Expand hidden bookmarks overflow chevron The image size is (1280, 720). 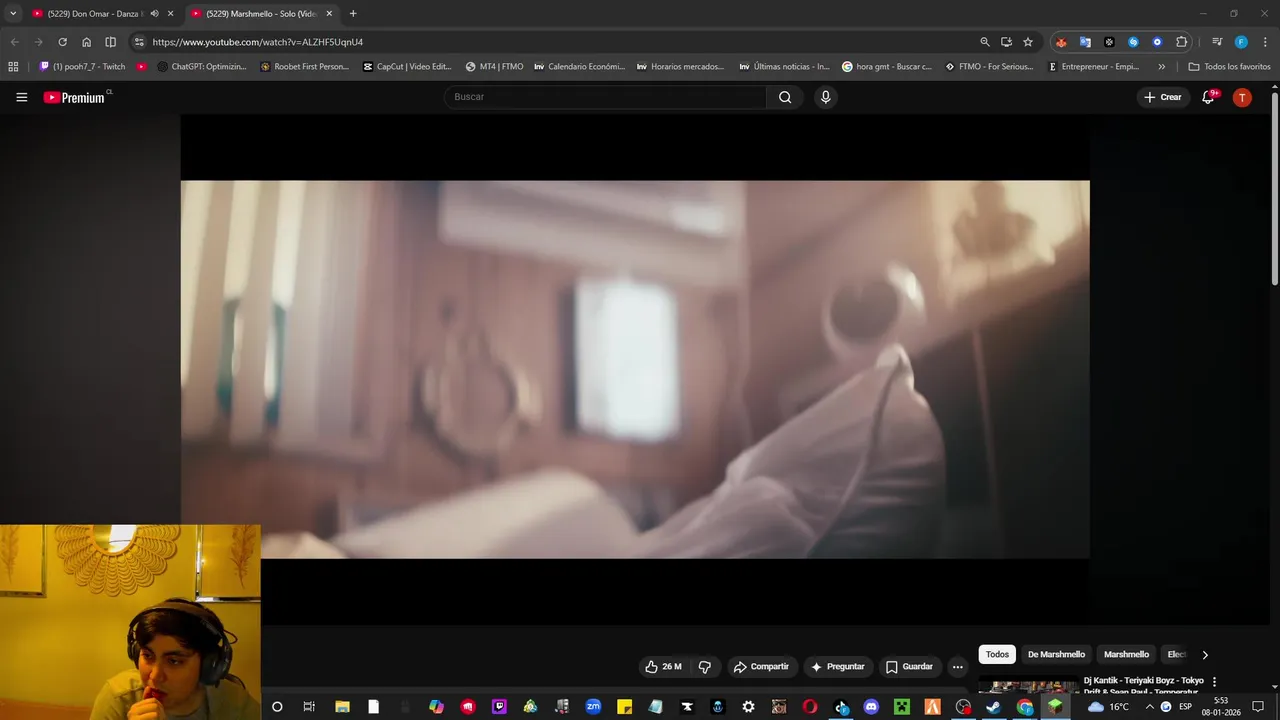pyautogui.click(x=1161, y=67)
